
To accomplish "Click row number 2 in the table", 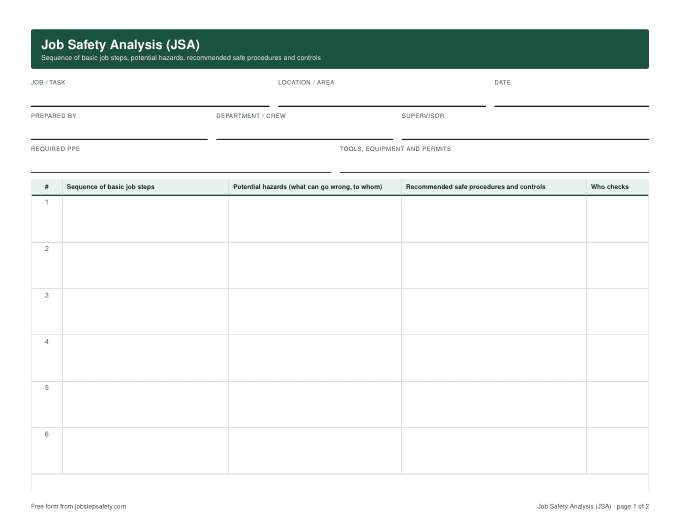I will coord(47,249).
